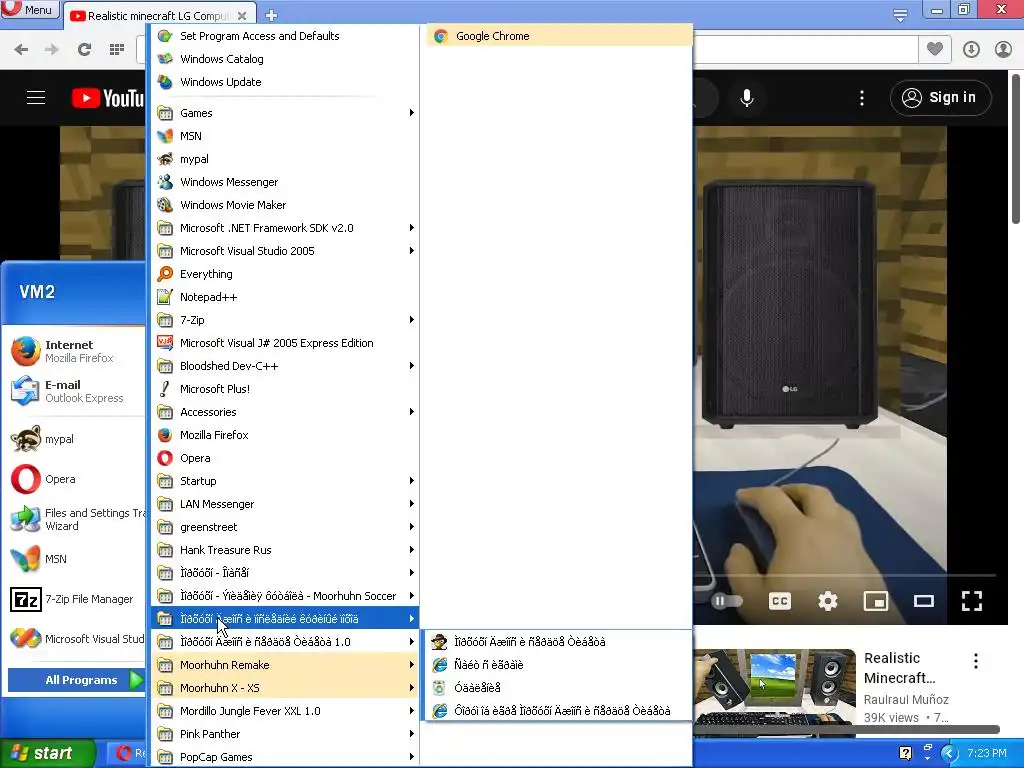
Task: Open Windows Messenger
Action: click(285, 182)
